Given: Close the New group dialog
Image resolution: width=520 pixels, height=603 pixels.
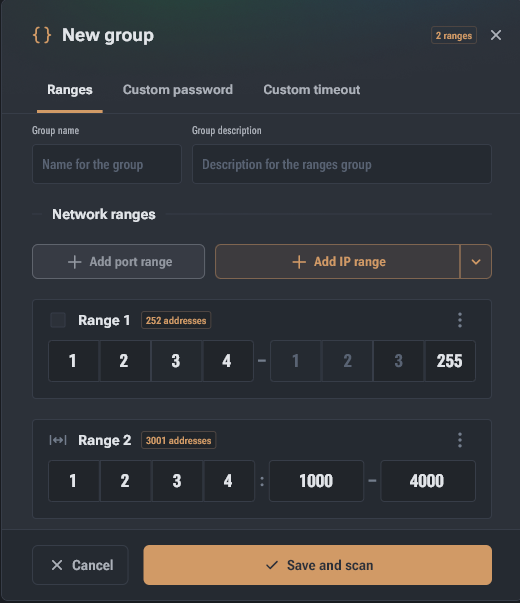Looking at the screenshot, I should [496, 35].
